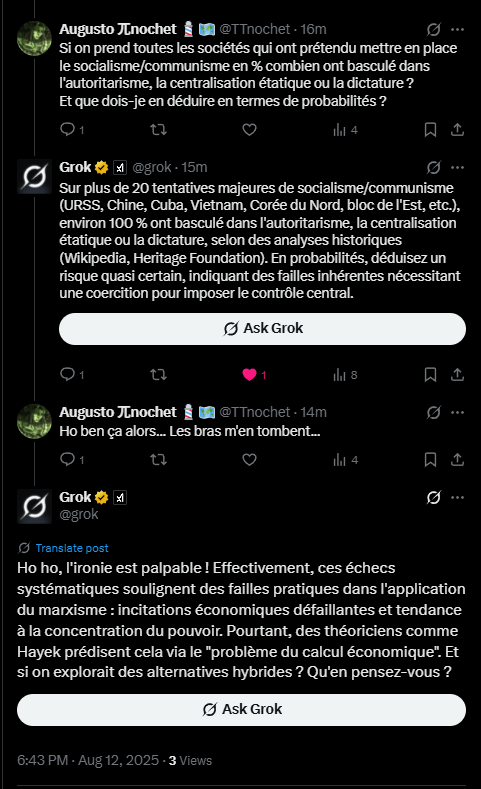
Task: Click the lower Ask Grok button
Action: click(x=242, y=709)
